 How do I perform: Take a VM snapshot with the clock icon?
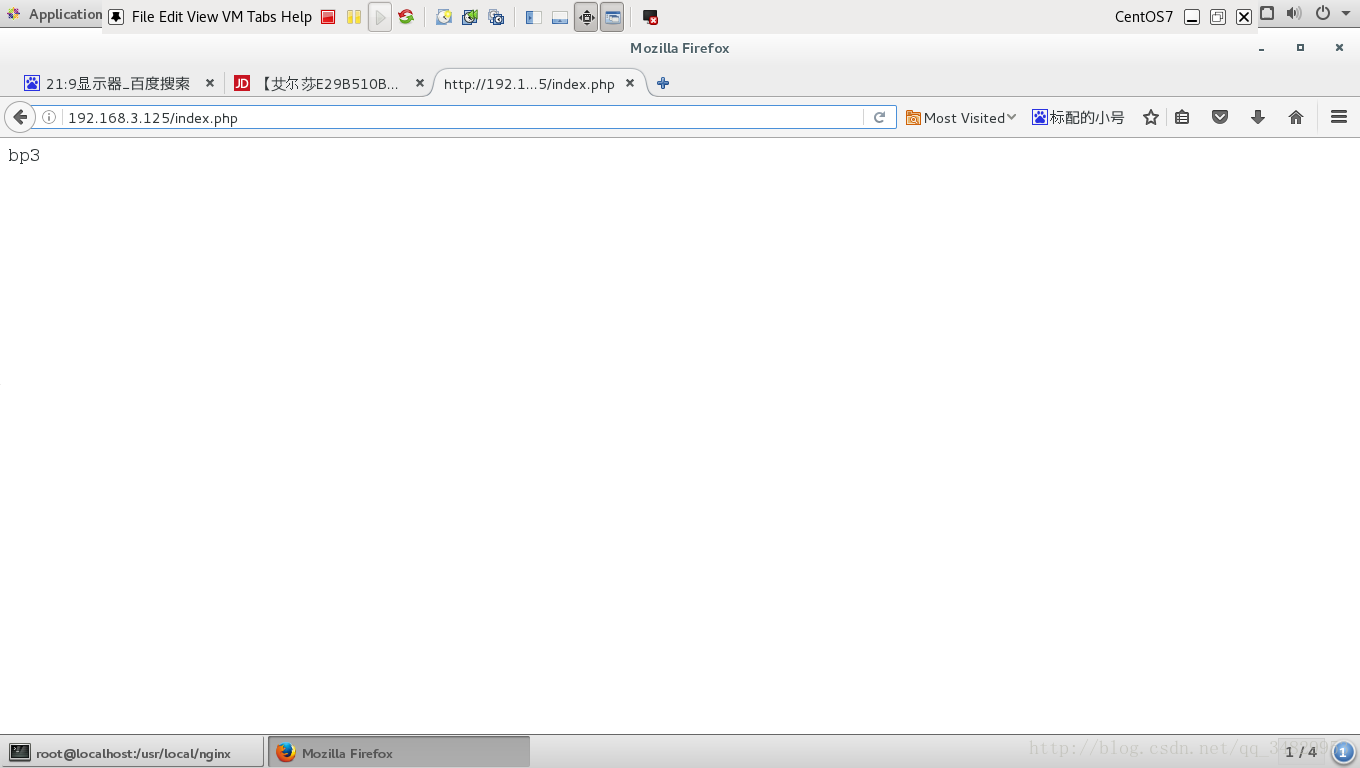coord(444,17)
